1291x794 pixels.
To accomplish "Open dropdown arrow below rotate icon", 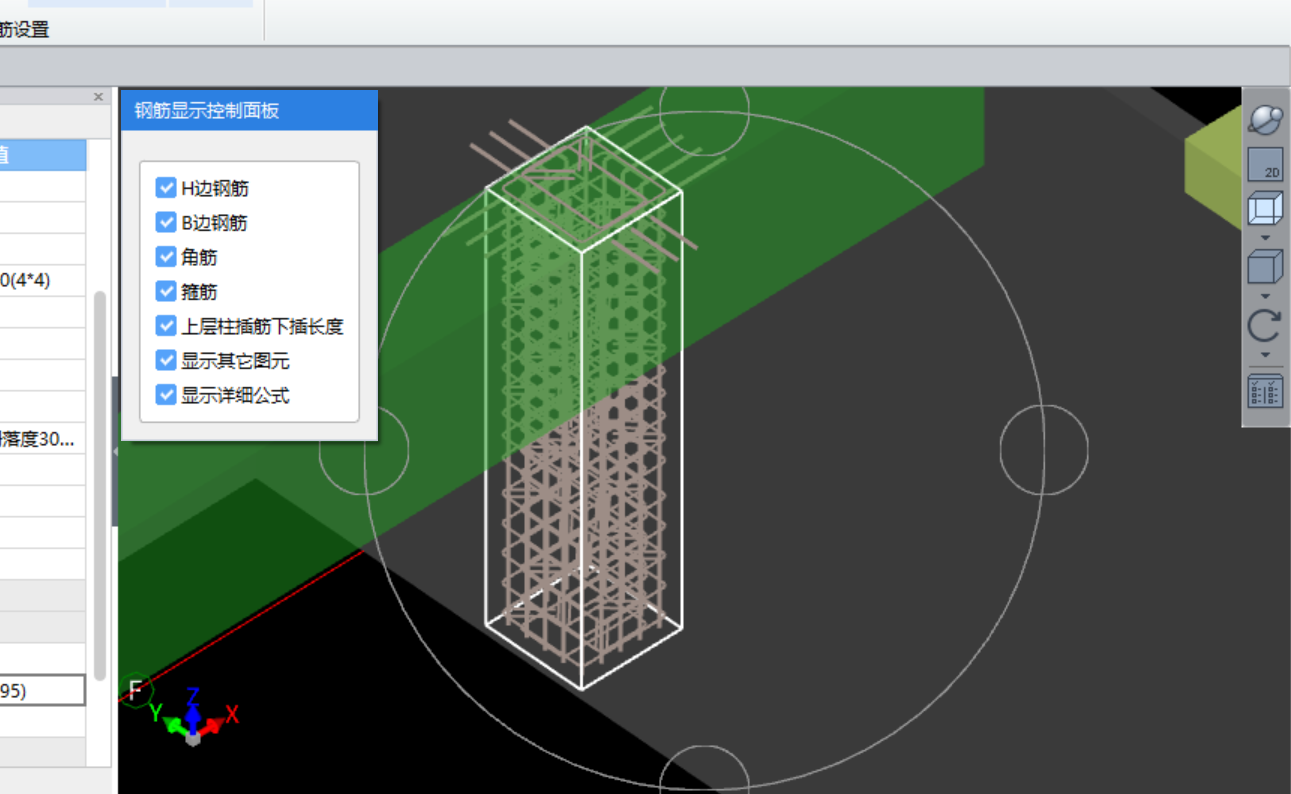I will pyautogui.click(x=1265, y=355).
